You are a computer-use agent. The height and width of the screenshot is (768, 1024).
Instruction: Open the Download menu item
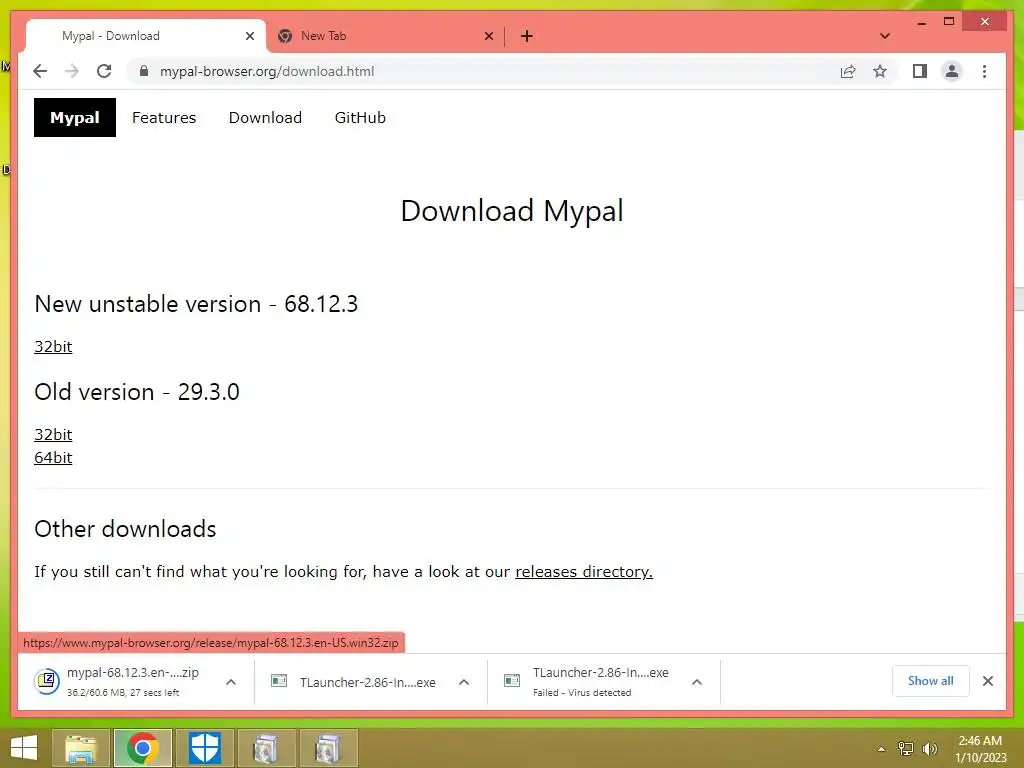265,118
